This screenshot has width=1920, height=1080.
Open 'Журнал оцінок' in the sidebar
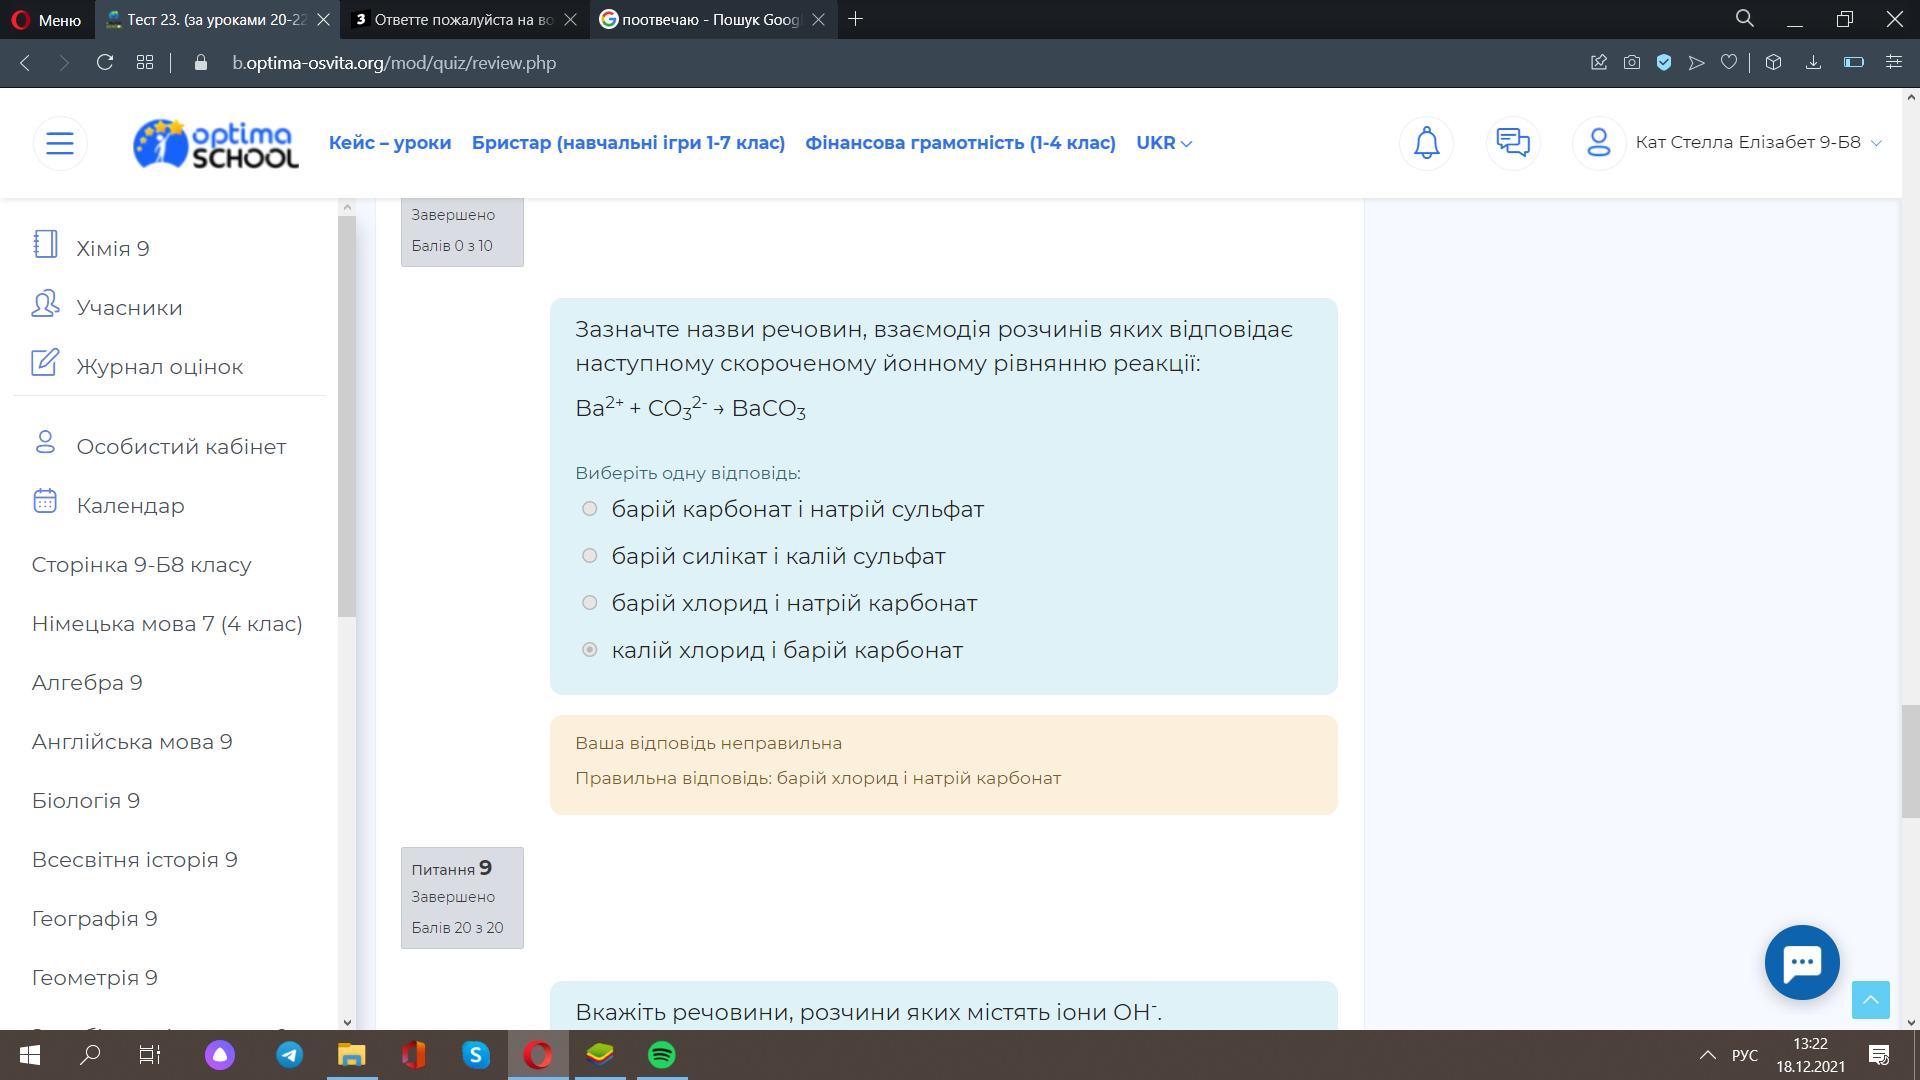point(159,367)
